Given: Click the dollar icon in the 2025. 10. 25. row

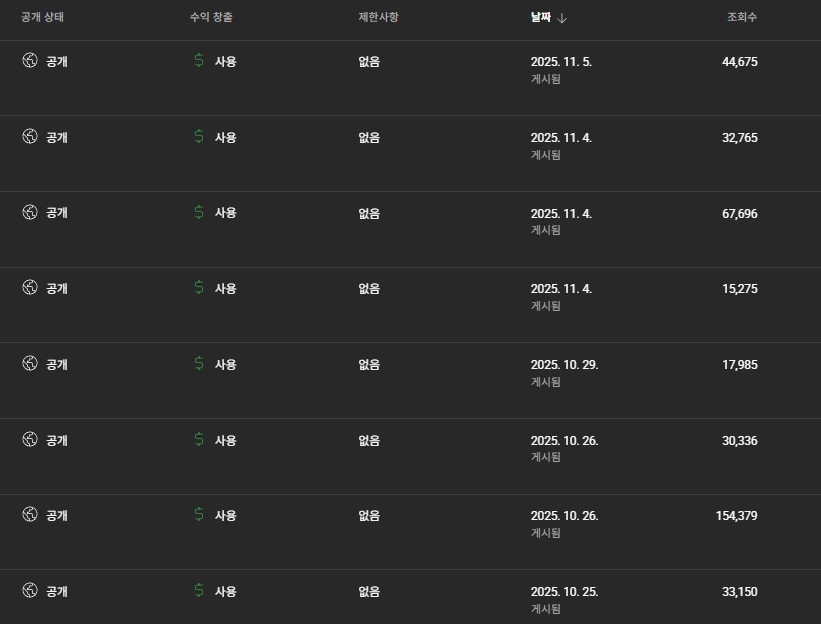Looking at the screenshot, I should click(x=199, y=591).
